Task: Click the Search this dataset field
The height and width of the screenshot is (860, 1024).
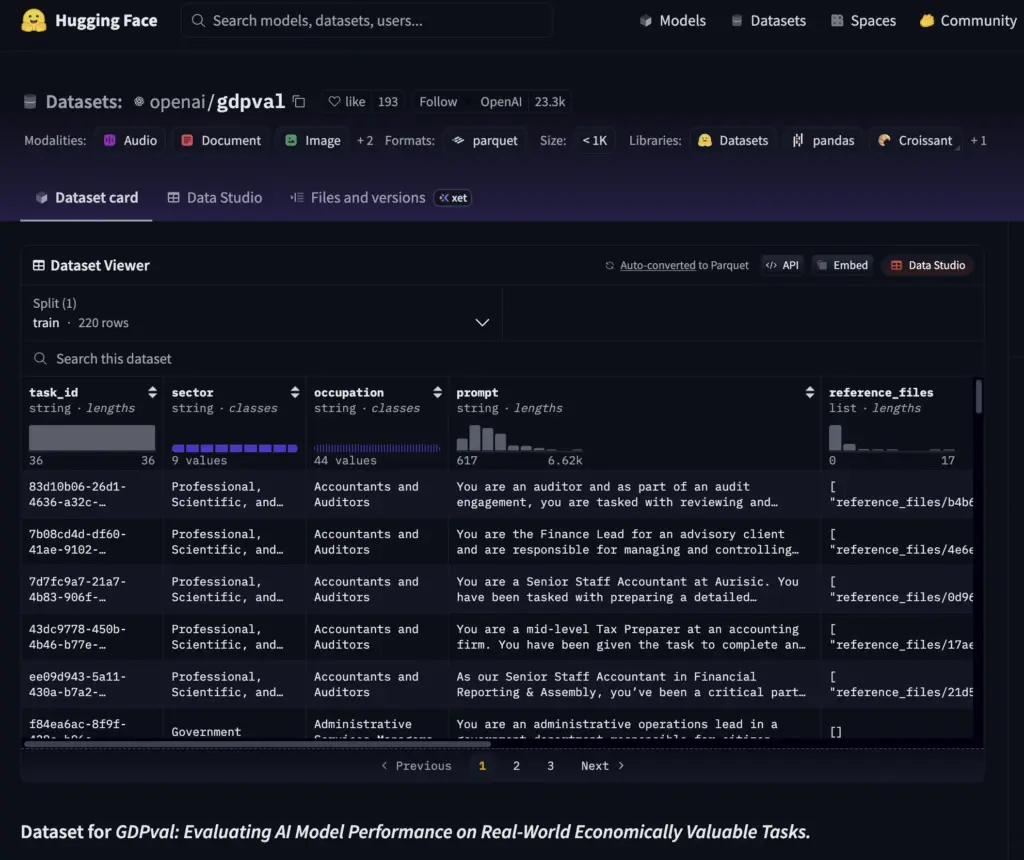Action: (x=114, y=359)
